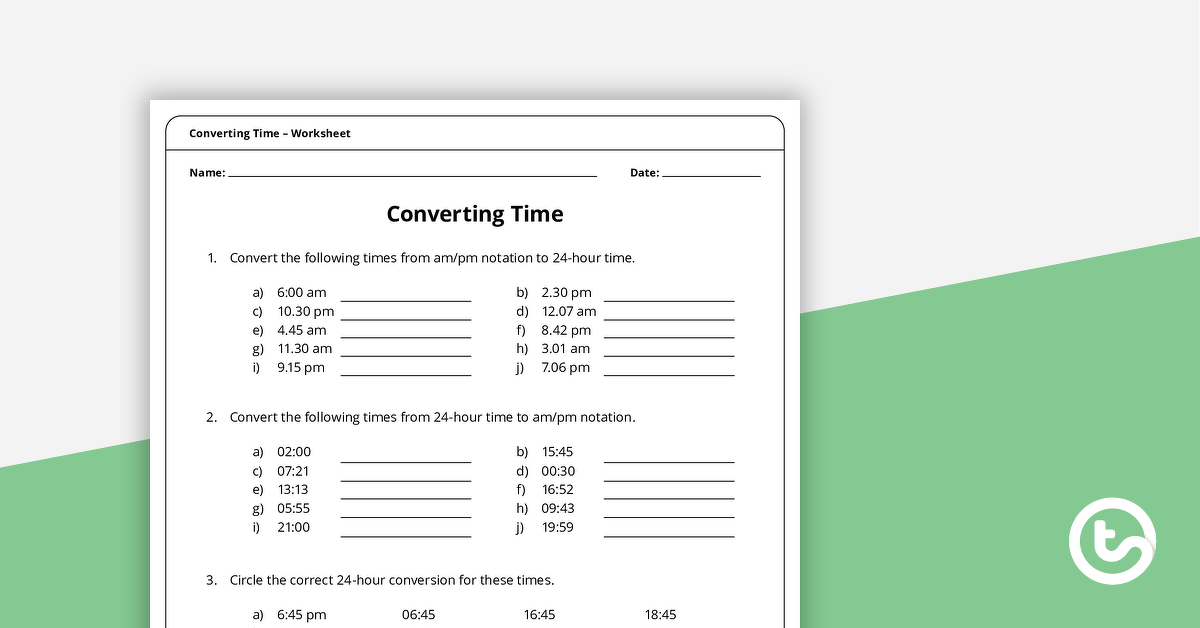Select the answer line beside 15:45
Image resolution: width=1200 pixels, height=628 pixels.
(x=669, y=458)
